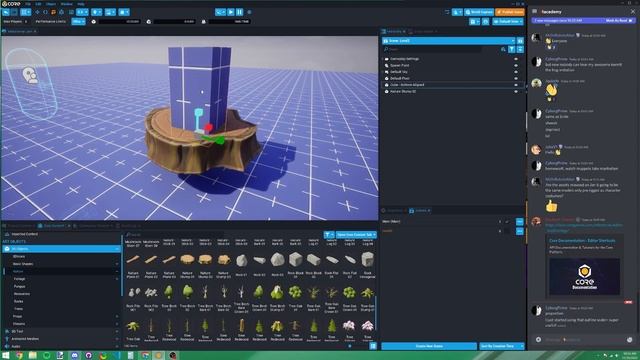Screen dimensions: 640x360
Task: Toggle visibility of Gameplay Settings
Action: pos(516,59)
